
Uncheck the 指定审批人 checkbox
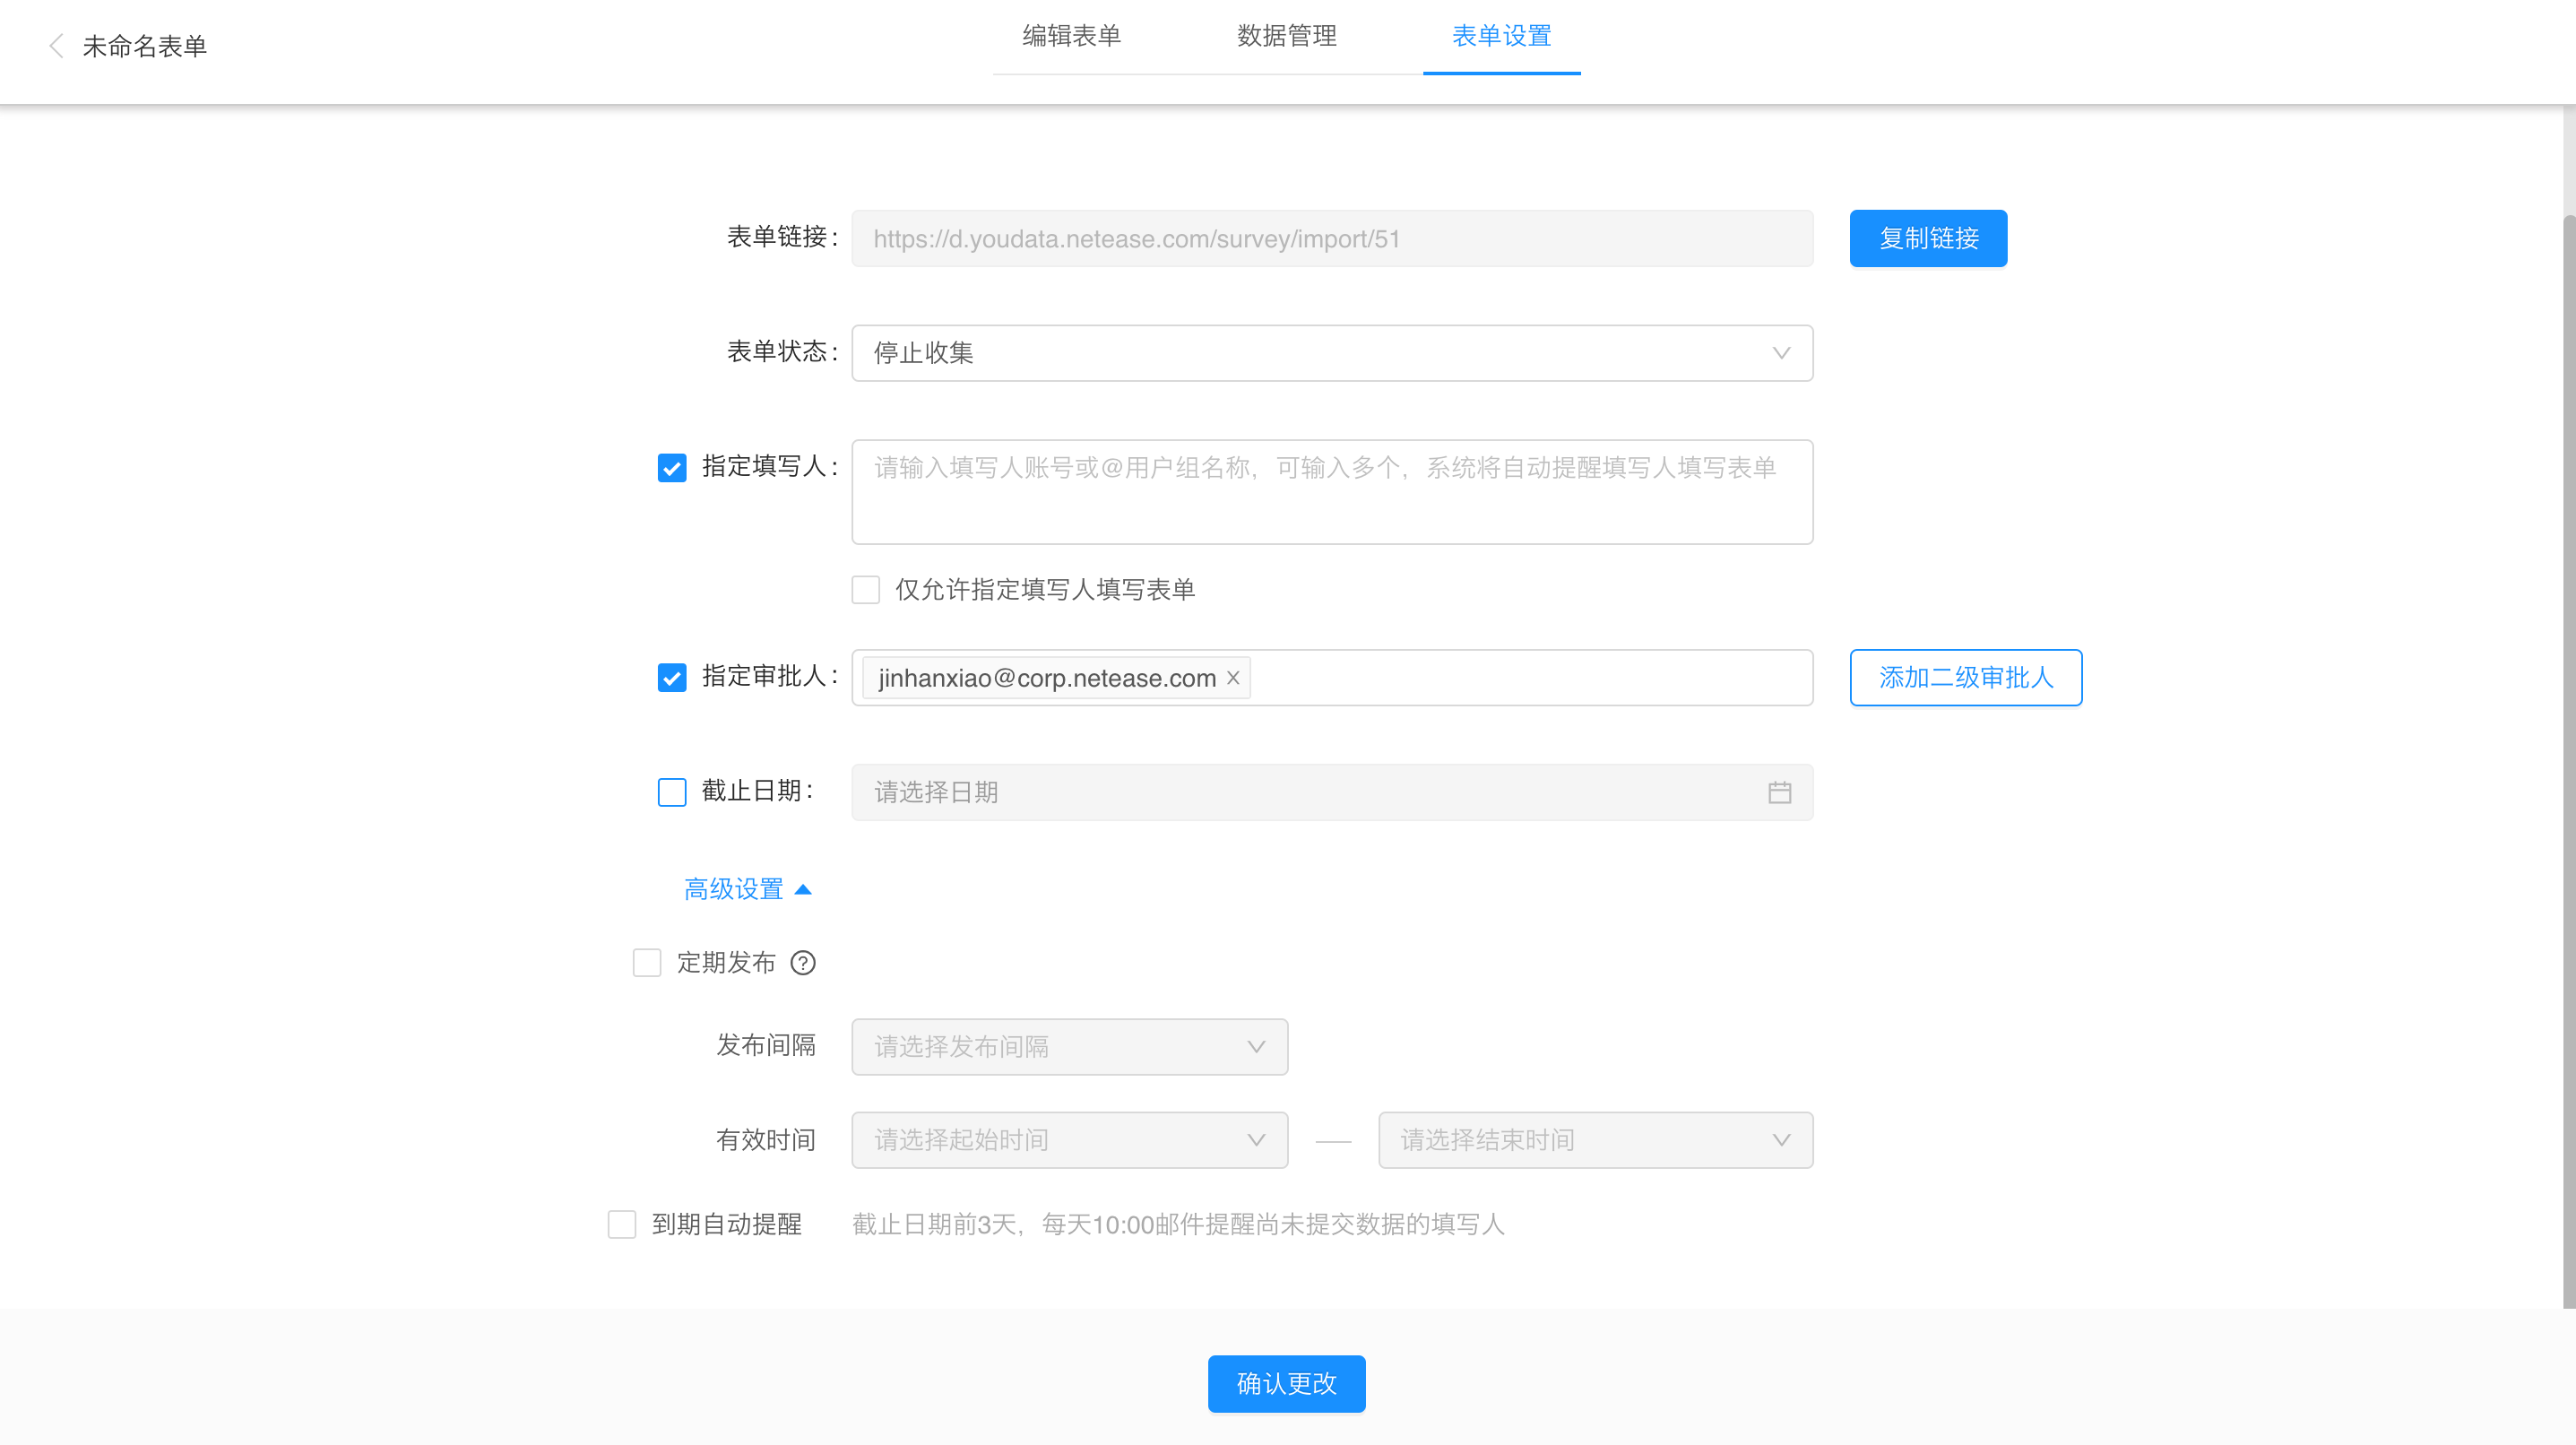672,677
